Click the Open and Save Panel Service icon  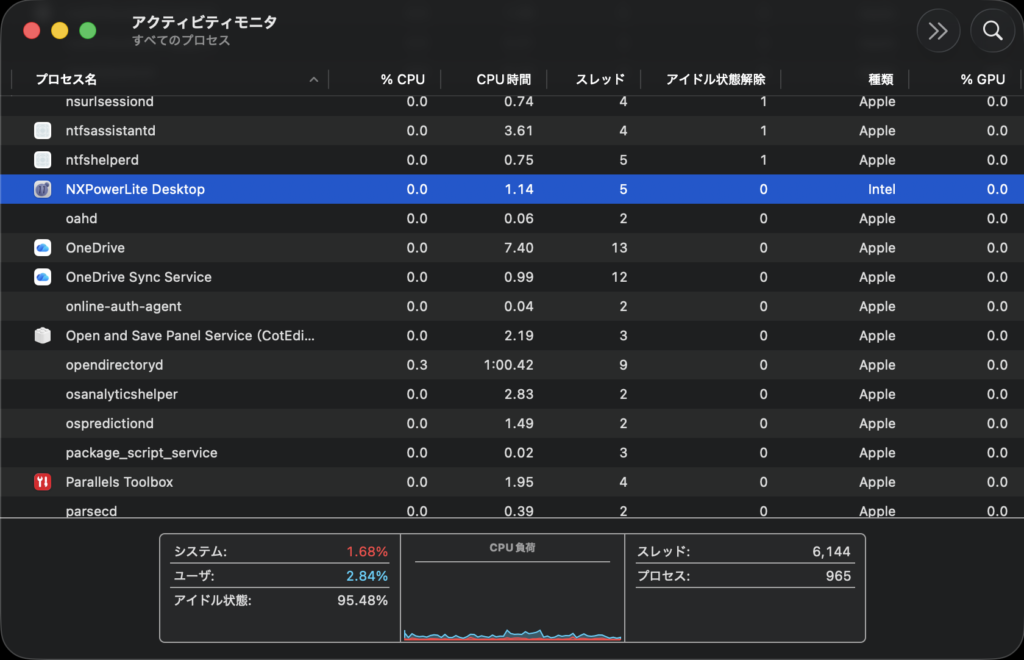coord(42,336)
